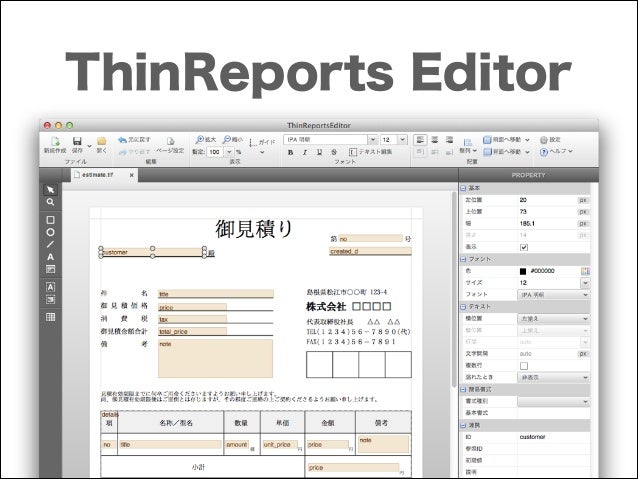Align selected objects via the arrange icon
638x479 pixels.
coord(468,146)
